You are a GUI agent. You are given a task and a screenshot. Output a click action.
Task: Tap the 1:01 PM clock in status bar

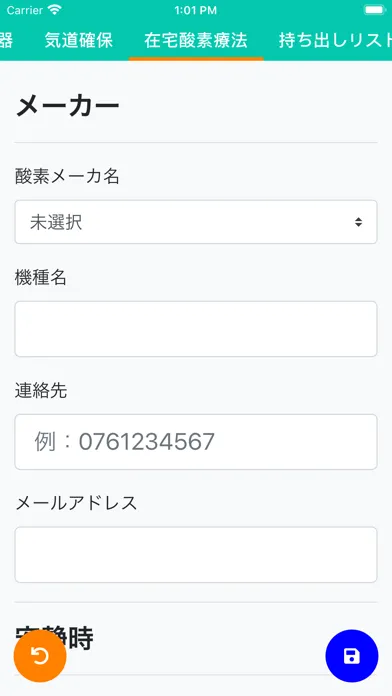tap(196, 10)
